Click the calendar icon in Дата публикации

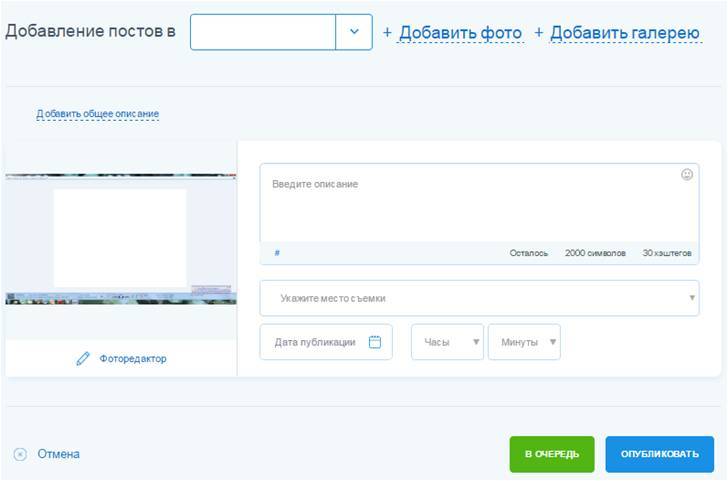point(375,342)
